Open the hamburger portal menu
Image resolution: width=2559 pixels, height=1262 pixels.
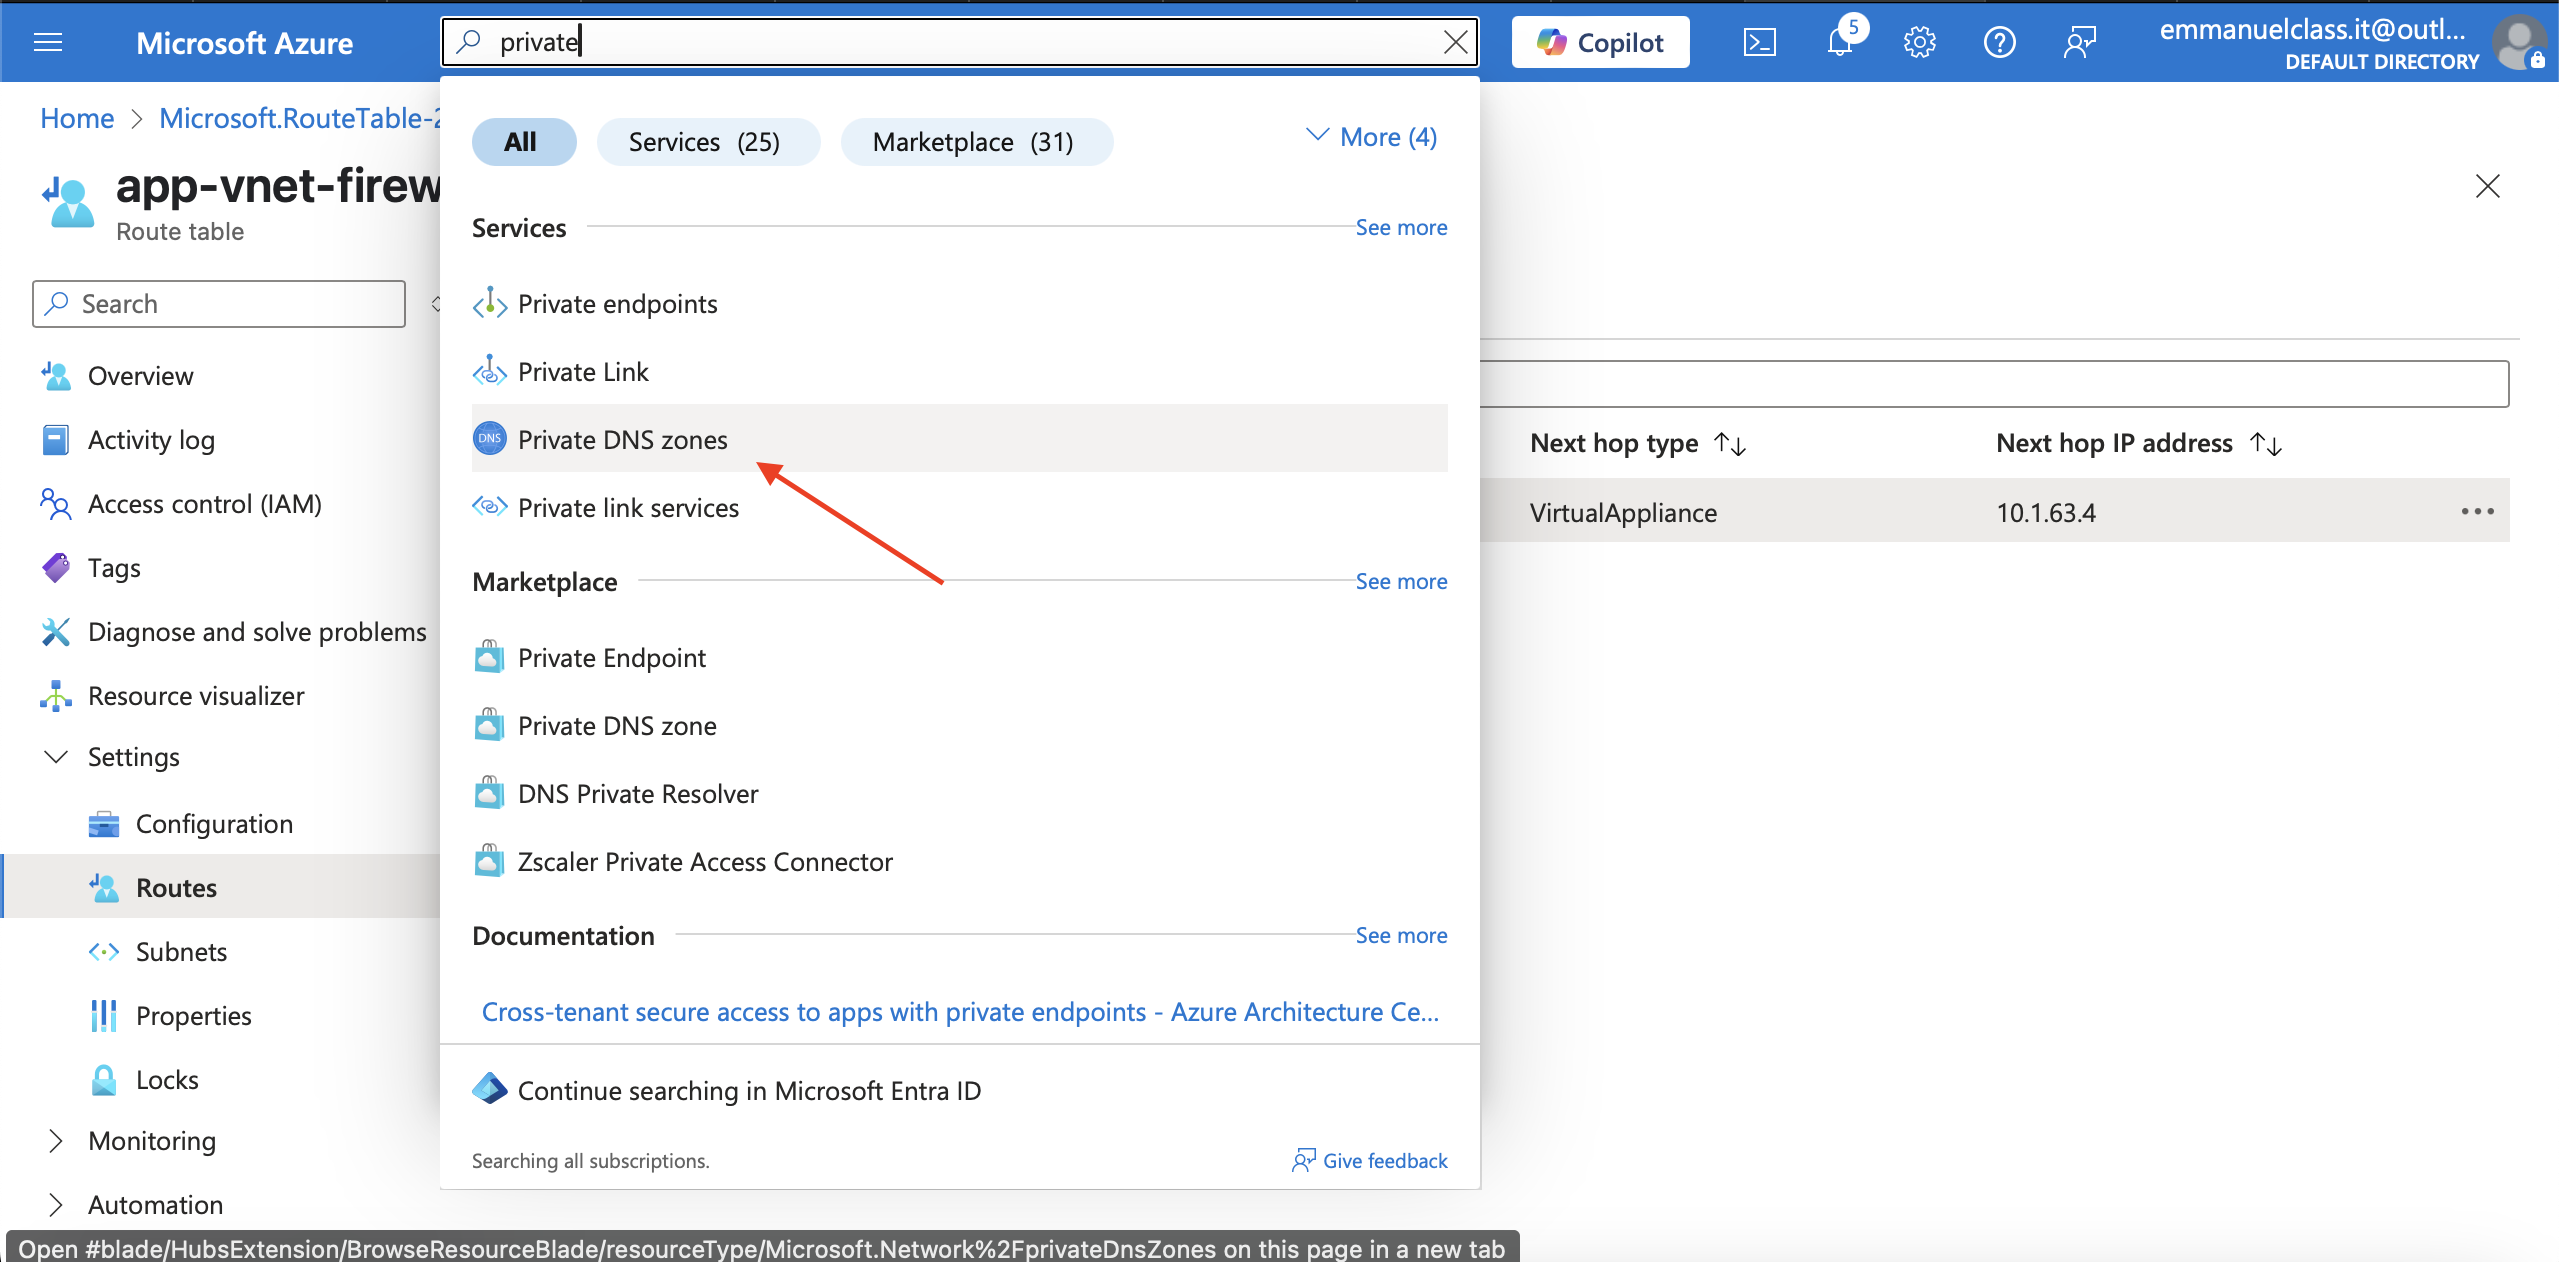click(48, 42)
